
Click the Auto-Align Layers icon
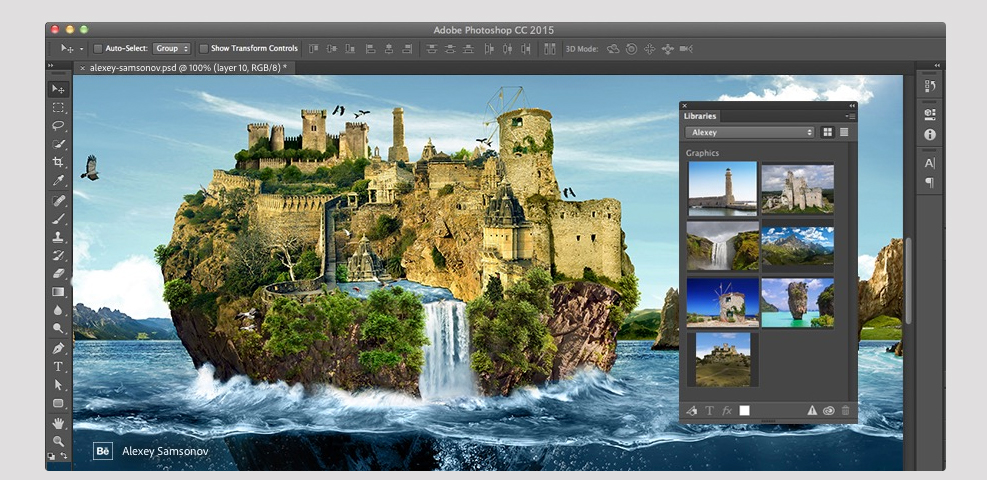point(550,48)
